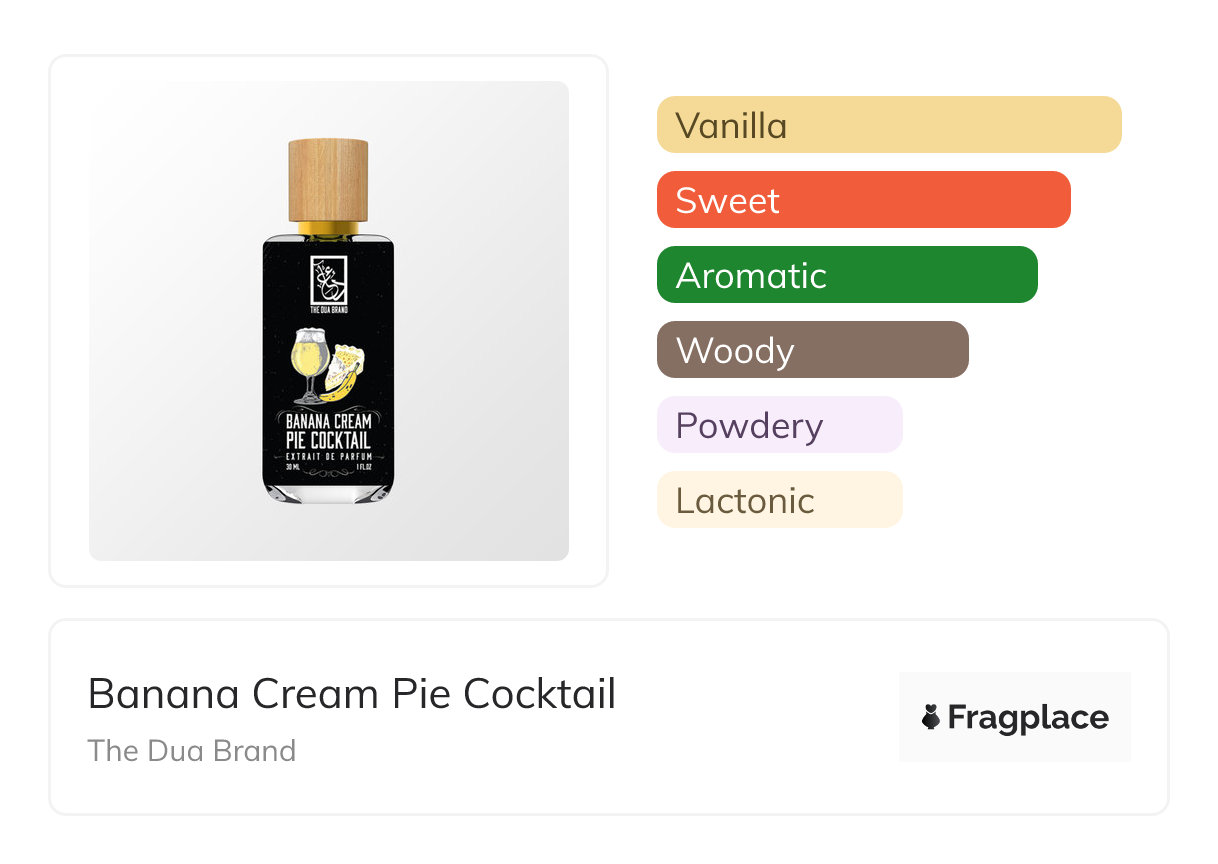Click the Fragplace perfume bottle logo icon
The height and width of the screenshot is (864, 1218).
931,717
